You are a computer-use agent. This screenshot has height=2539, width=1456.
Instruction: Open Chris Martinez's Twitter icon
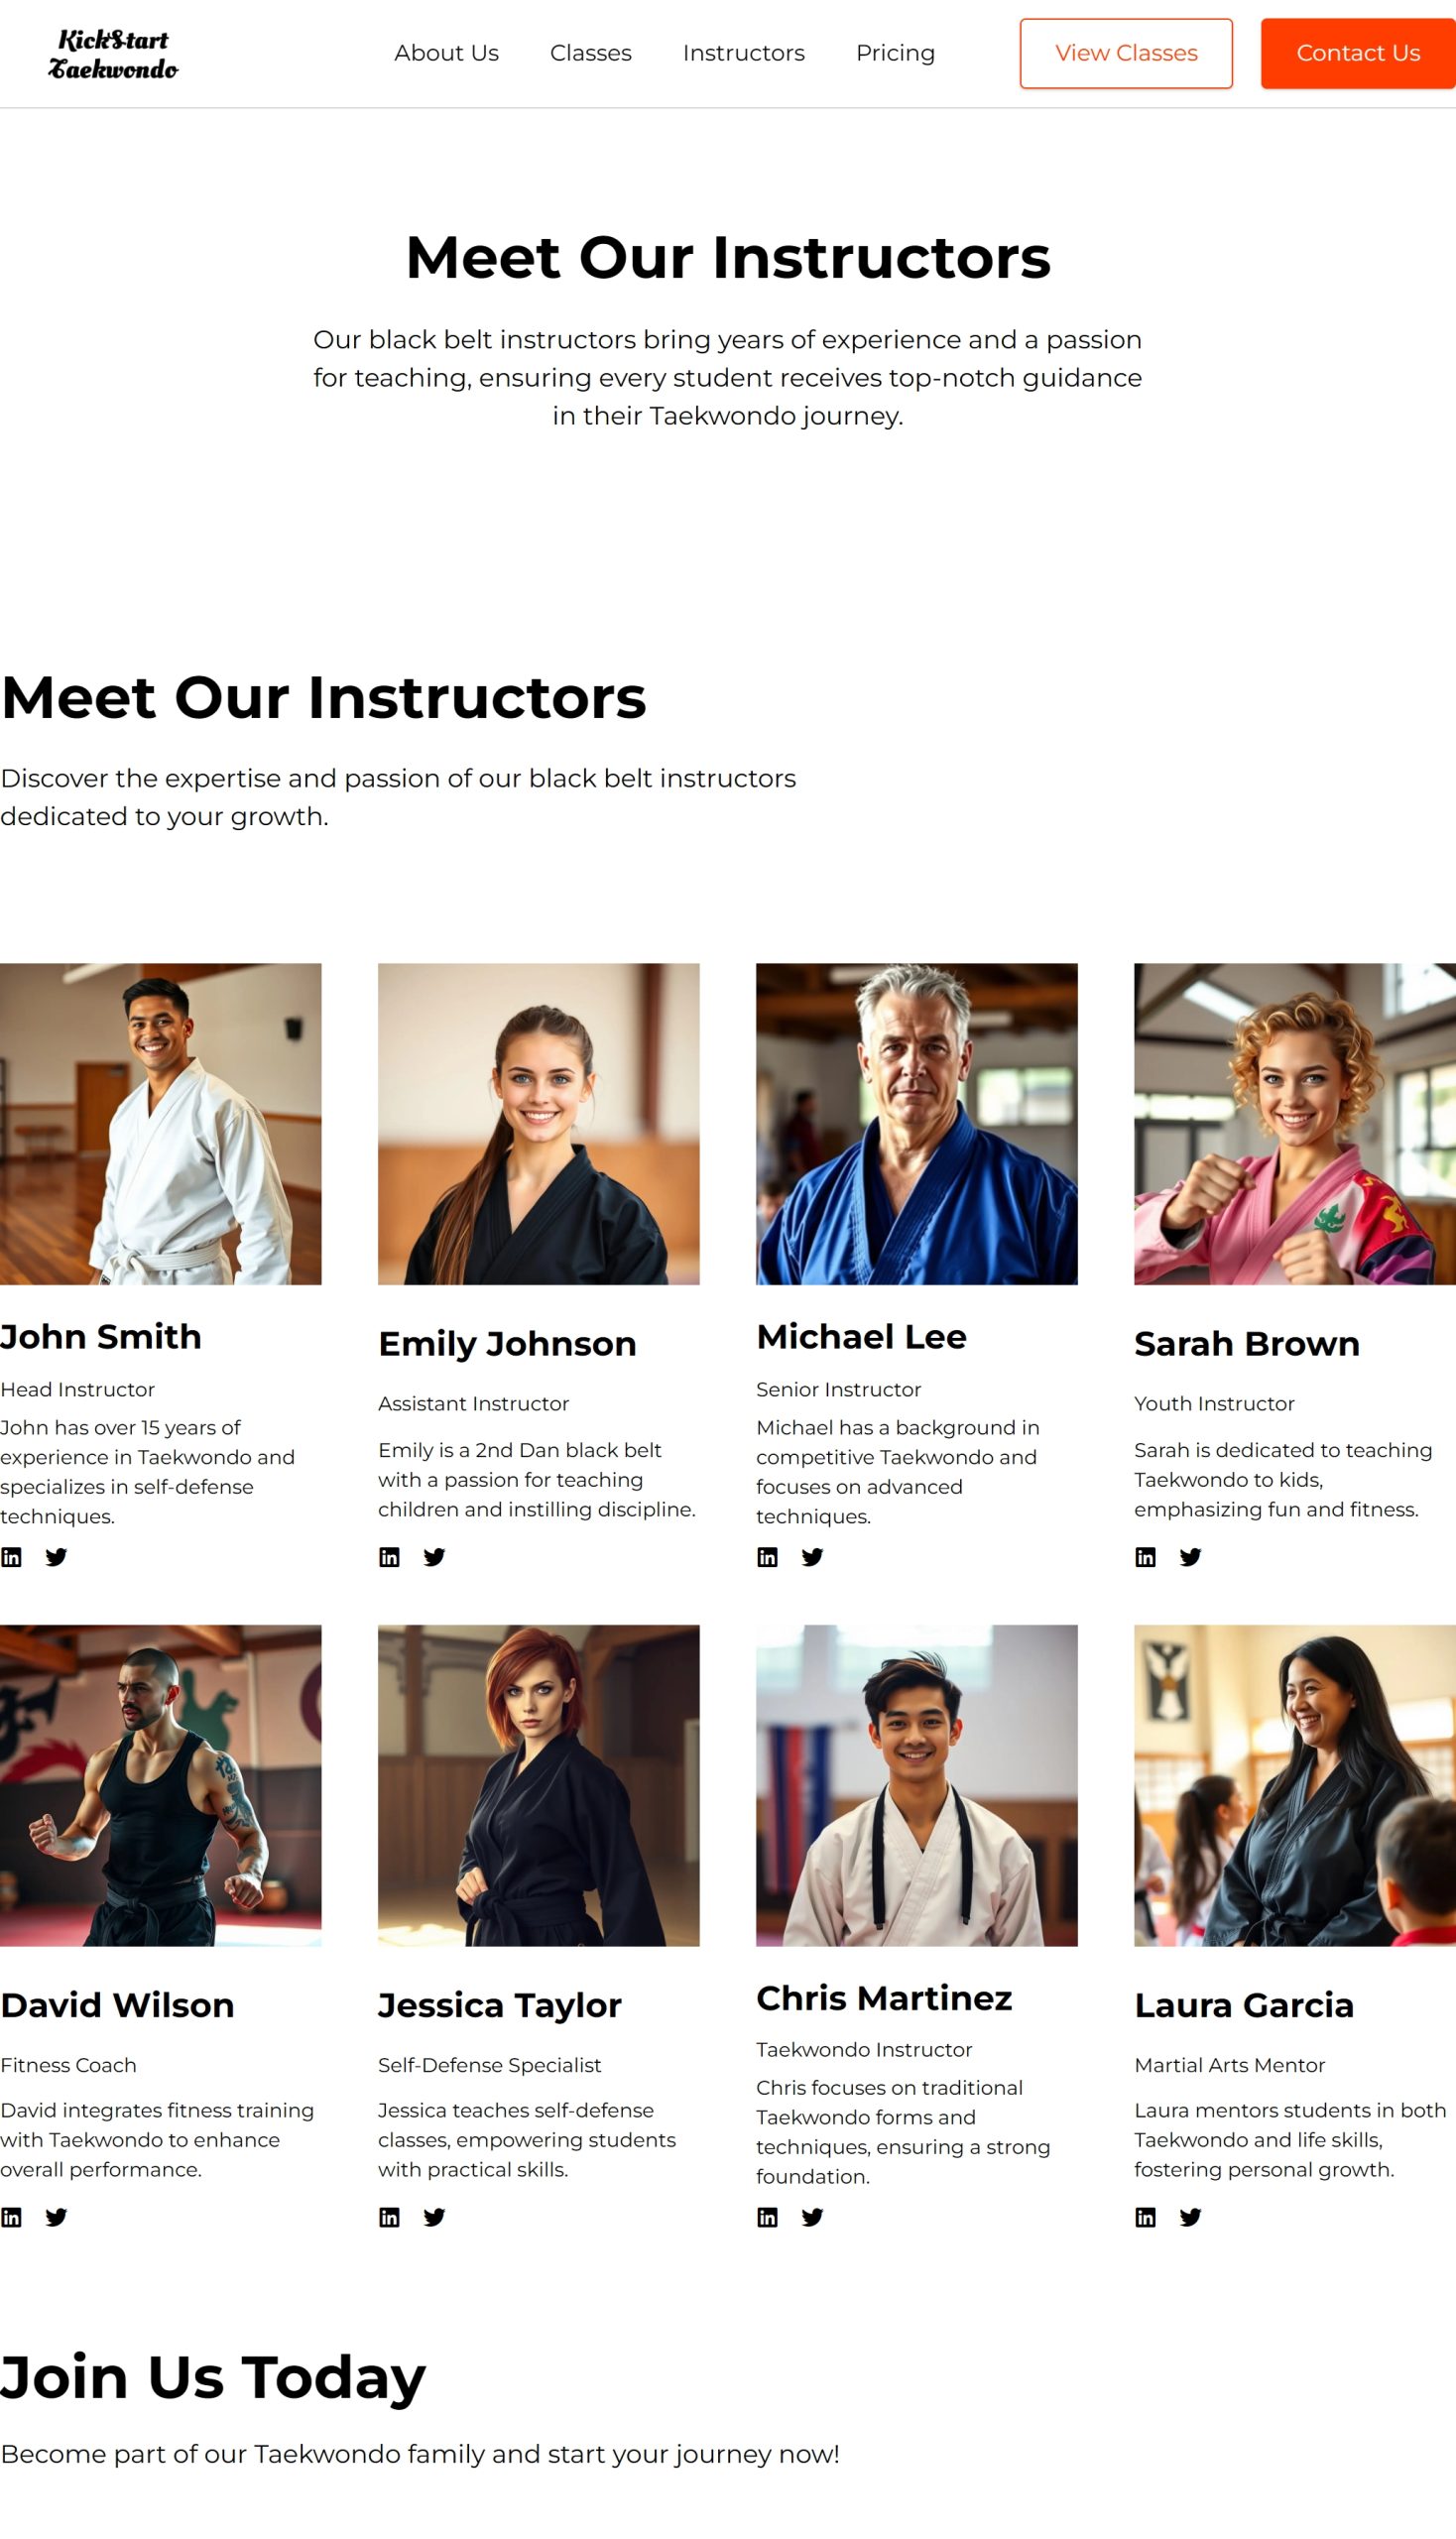tap(812, 2218)
